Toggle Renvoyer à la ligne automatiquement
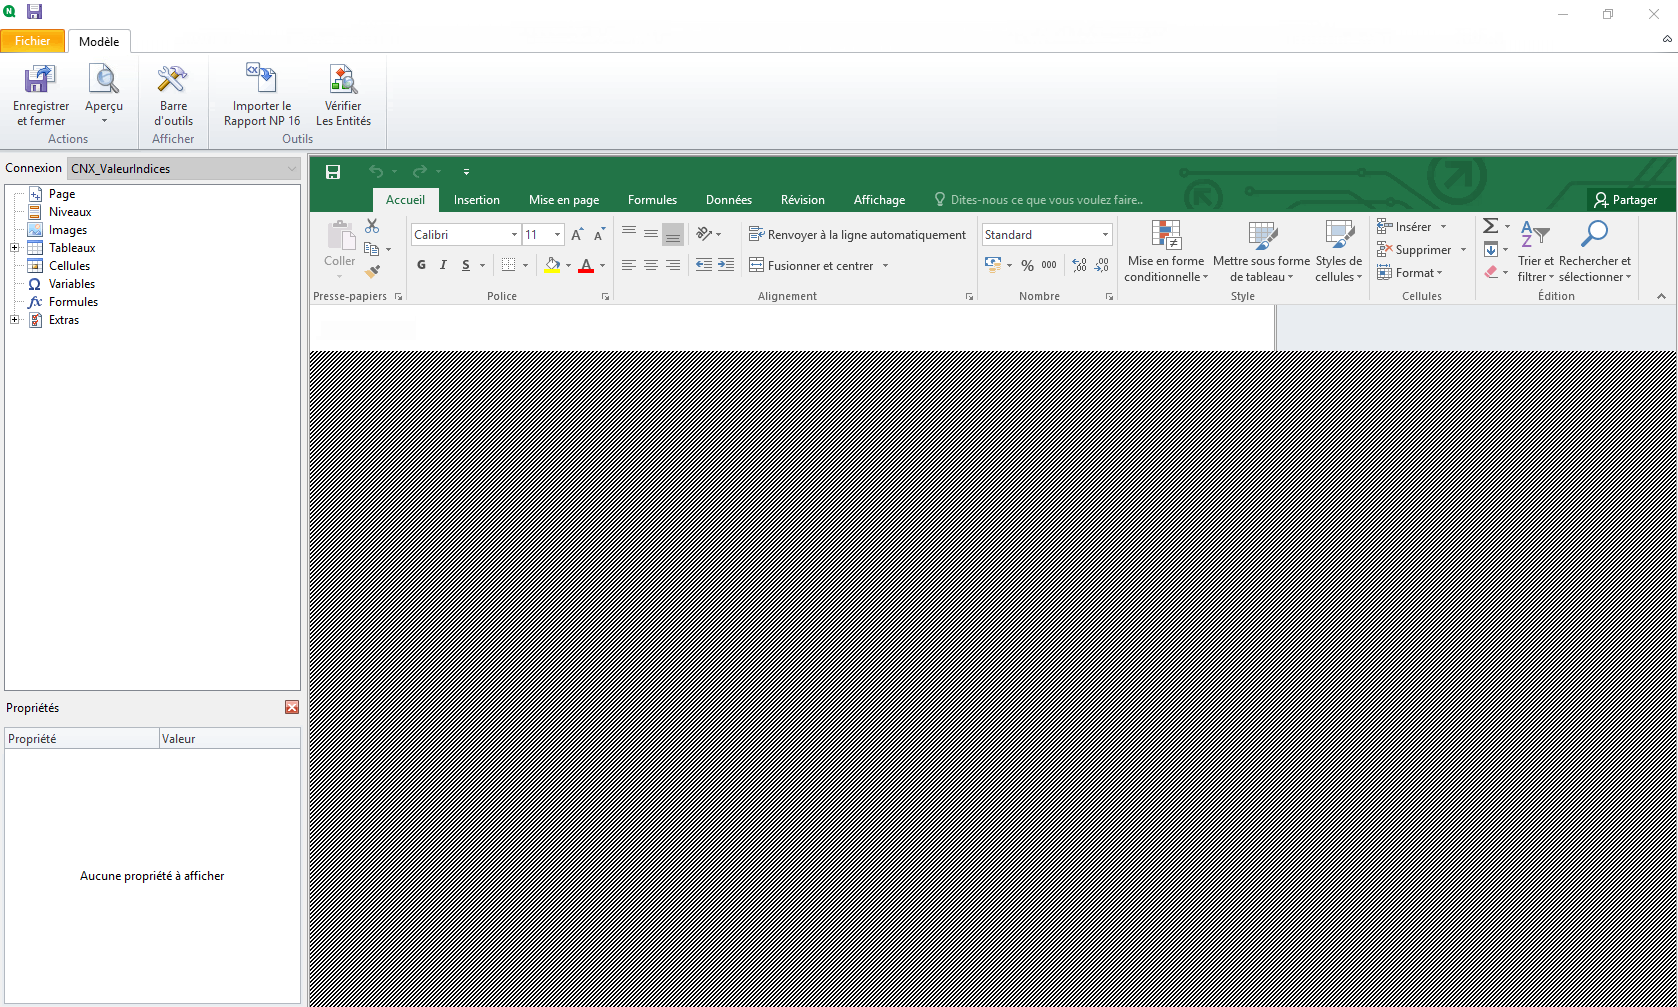 point(857,234)
